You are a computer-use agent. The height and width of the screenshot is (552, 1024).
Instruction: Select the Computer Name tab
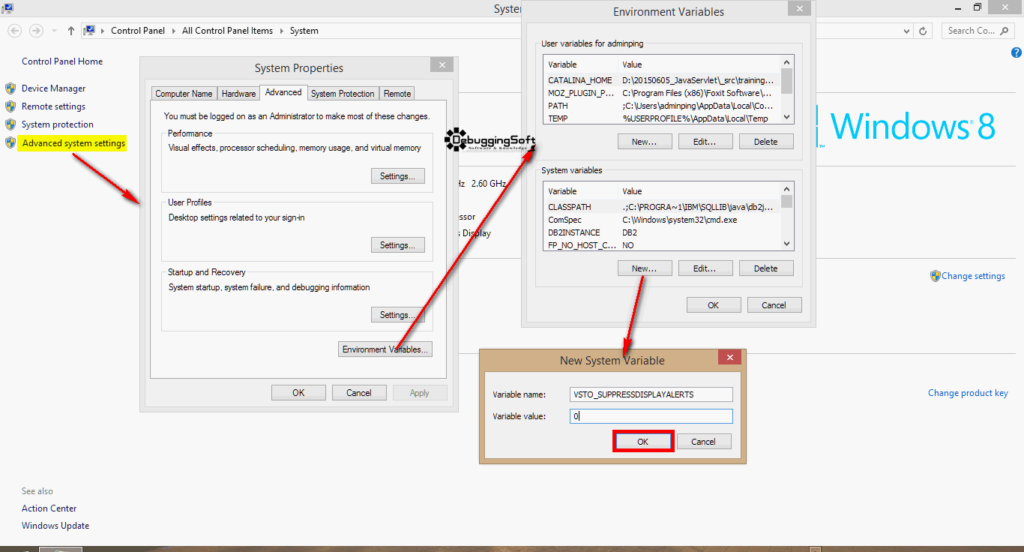[x=184, y=93]
